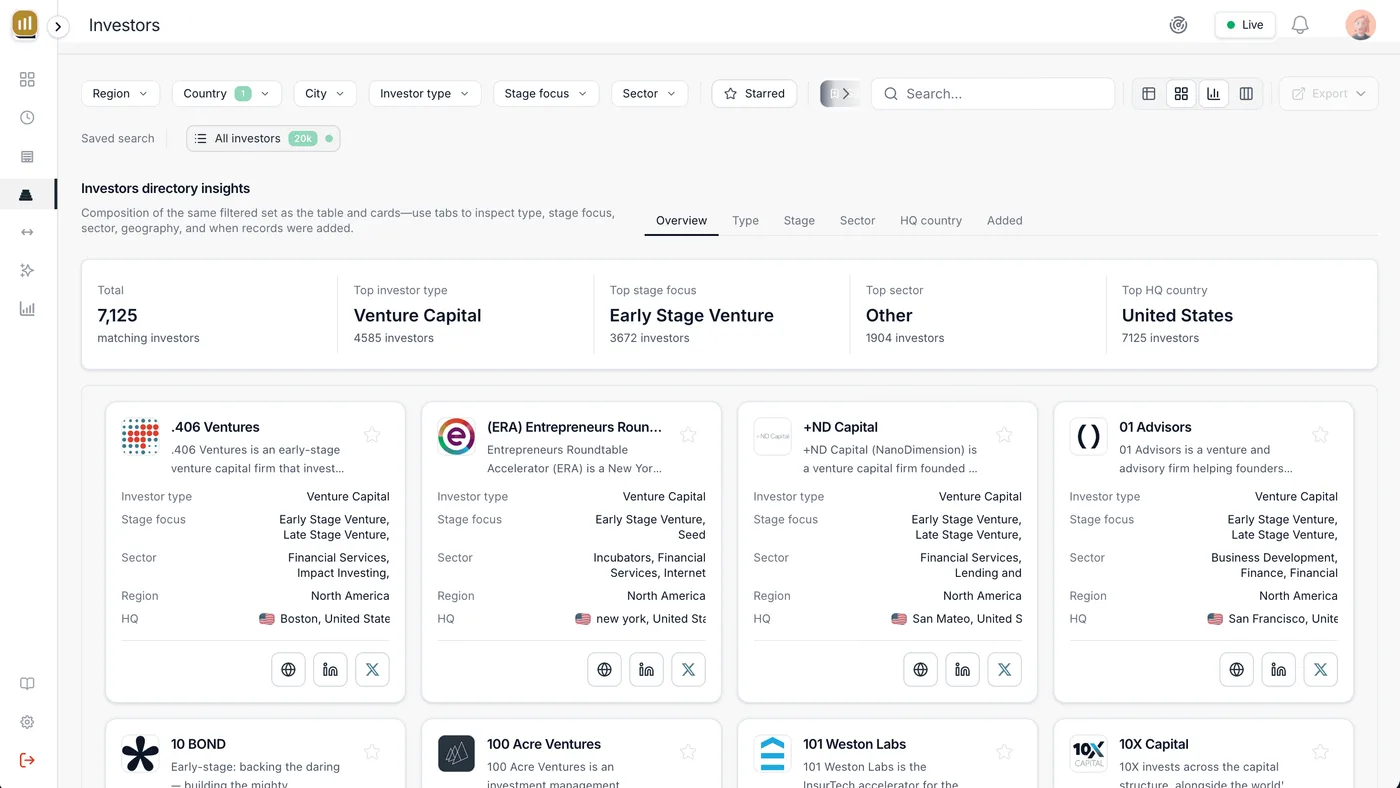The width and height of the screenshot is (1400, 788).
Task: Open the clock history icon in sidebar
Action: pyautogui.click(x=27, y=118)
